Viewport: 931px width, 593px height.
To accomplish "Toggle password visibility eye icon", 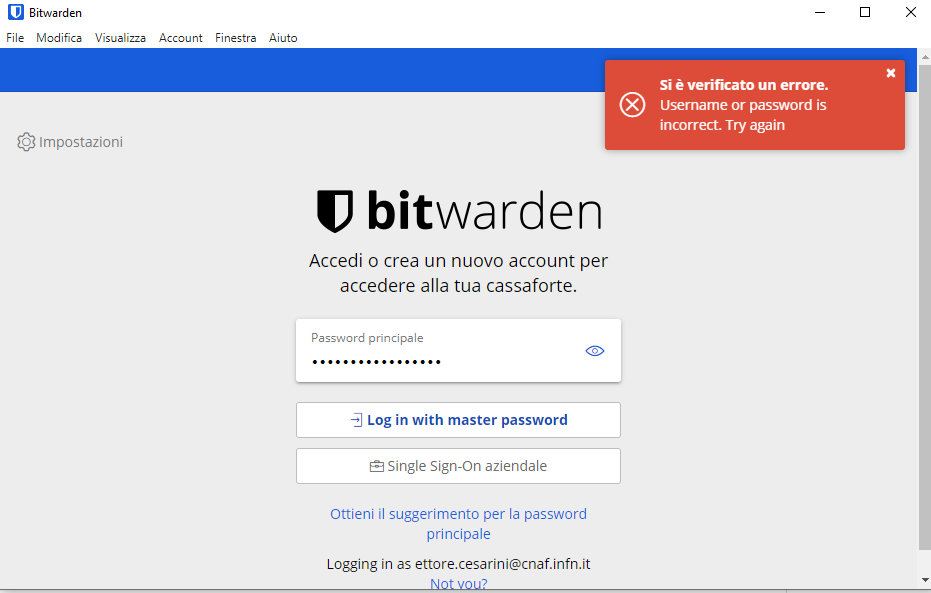I will tap(594, 351).
